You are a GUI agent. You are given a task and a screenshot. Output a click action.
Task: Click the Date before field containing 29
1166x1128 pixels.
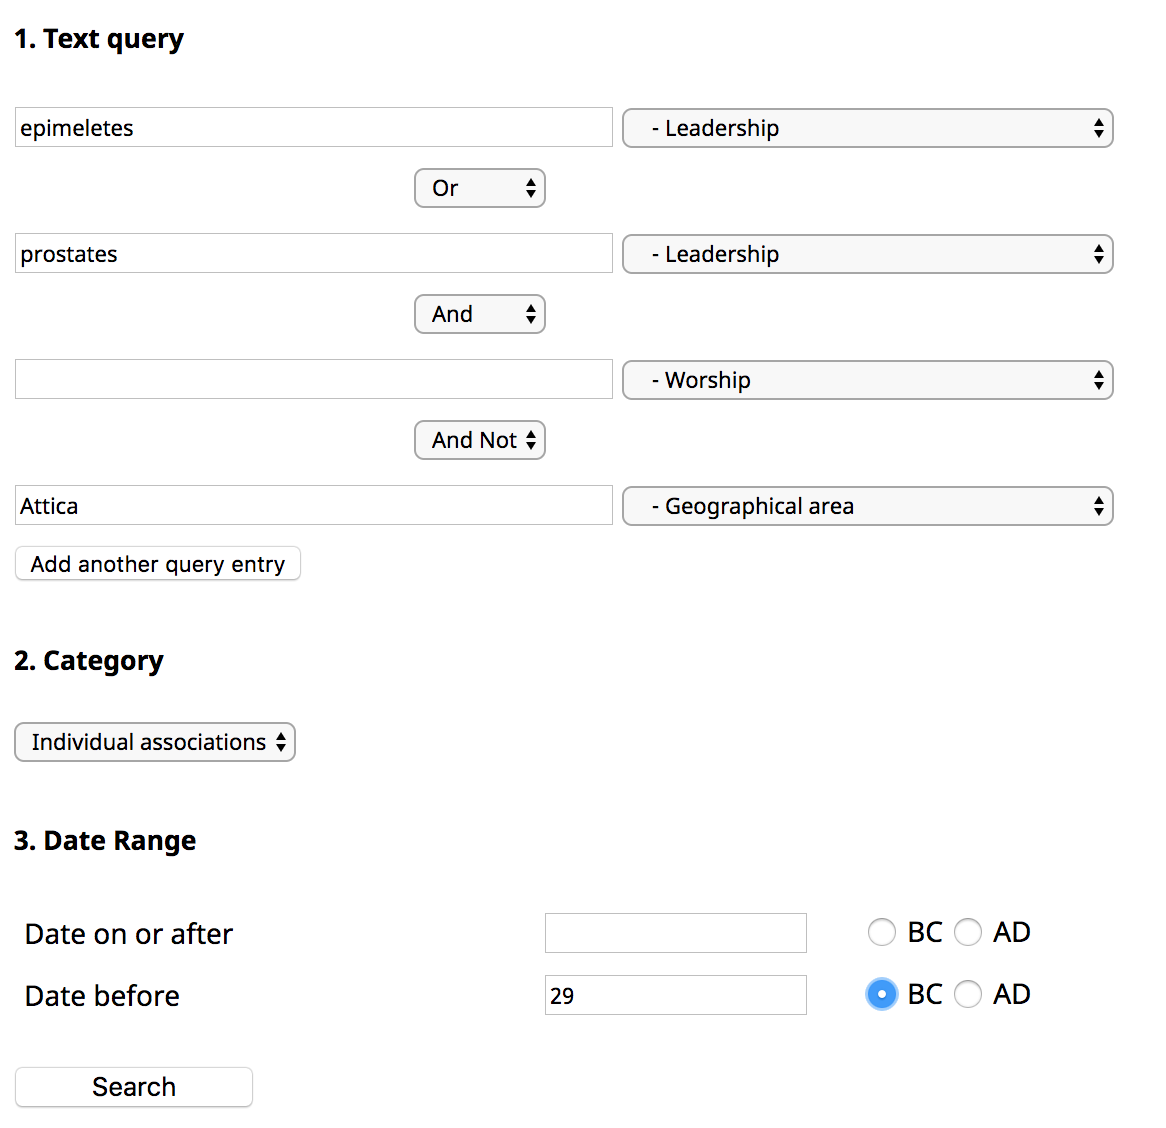tap(675, 995)
